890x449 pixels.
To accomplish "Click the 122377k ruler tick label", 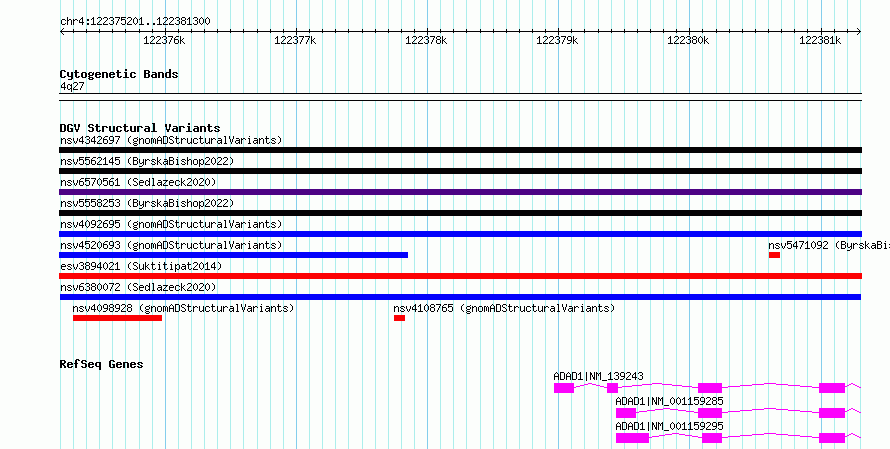I will tap(295, 40).
